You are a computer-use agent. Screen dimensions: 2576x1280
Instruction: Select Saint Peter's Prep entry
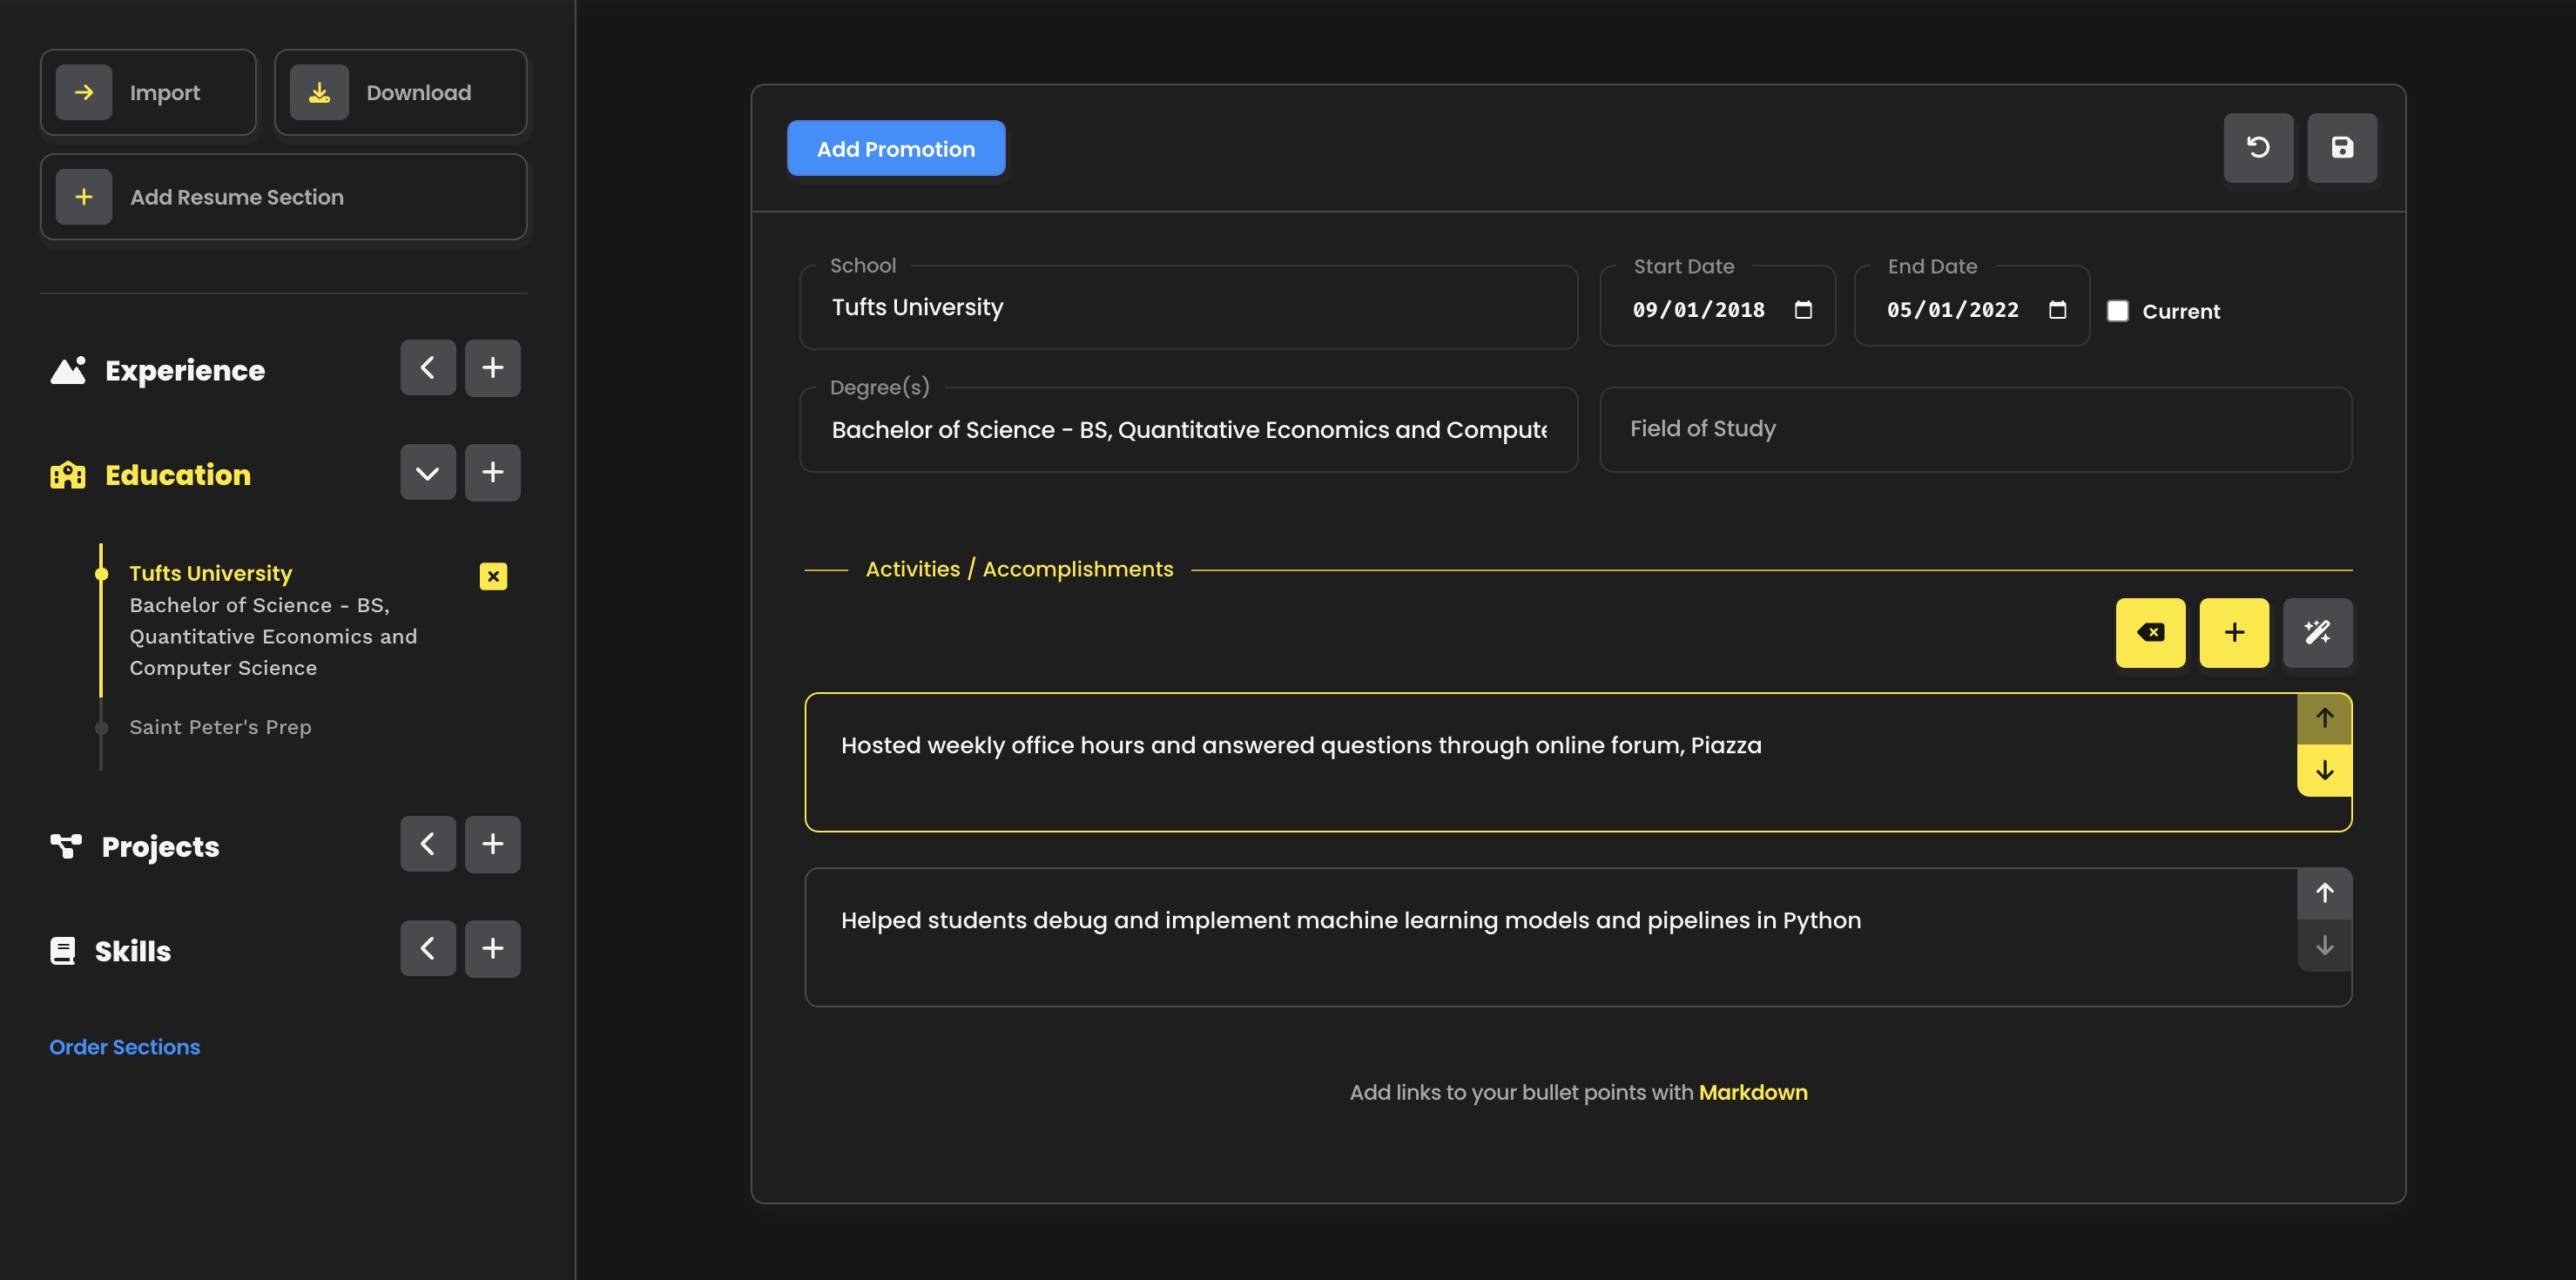pos(220,727)
